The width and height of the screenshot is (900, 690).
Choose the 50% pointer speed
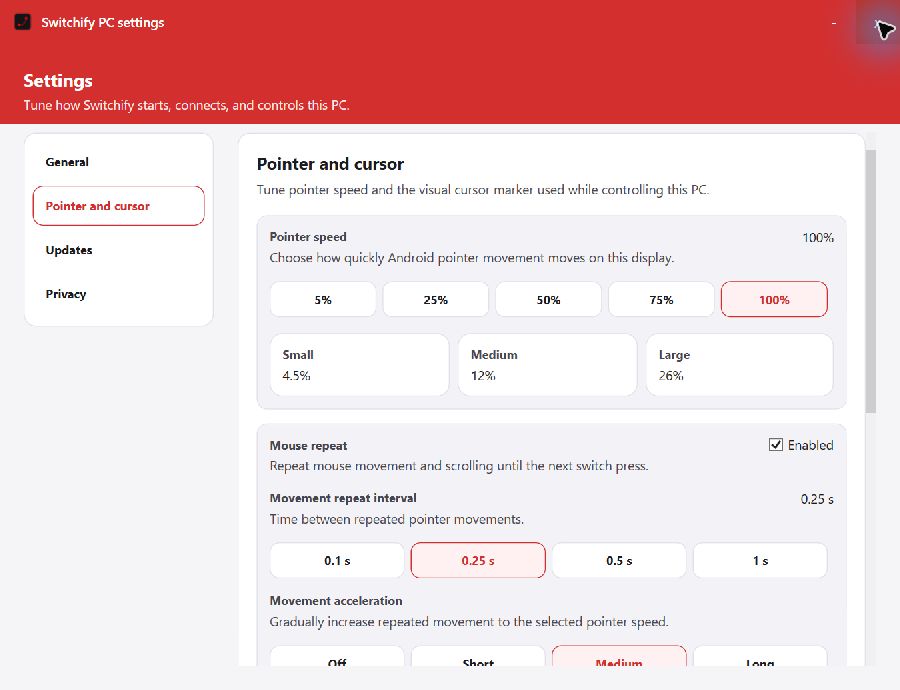[548, 299]
